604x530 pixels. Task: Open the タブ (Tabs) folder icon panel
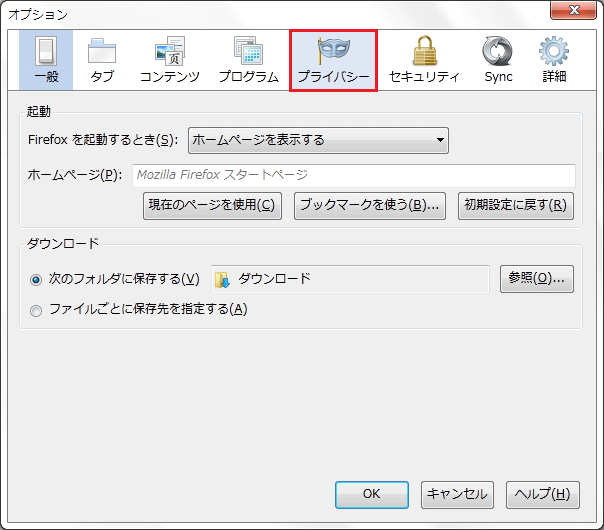coord(102,60)
